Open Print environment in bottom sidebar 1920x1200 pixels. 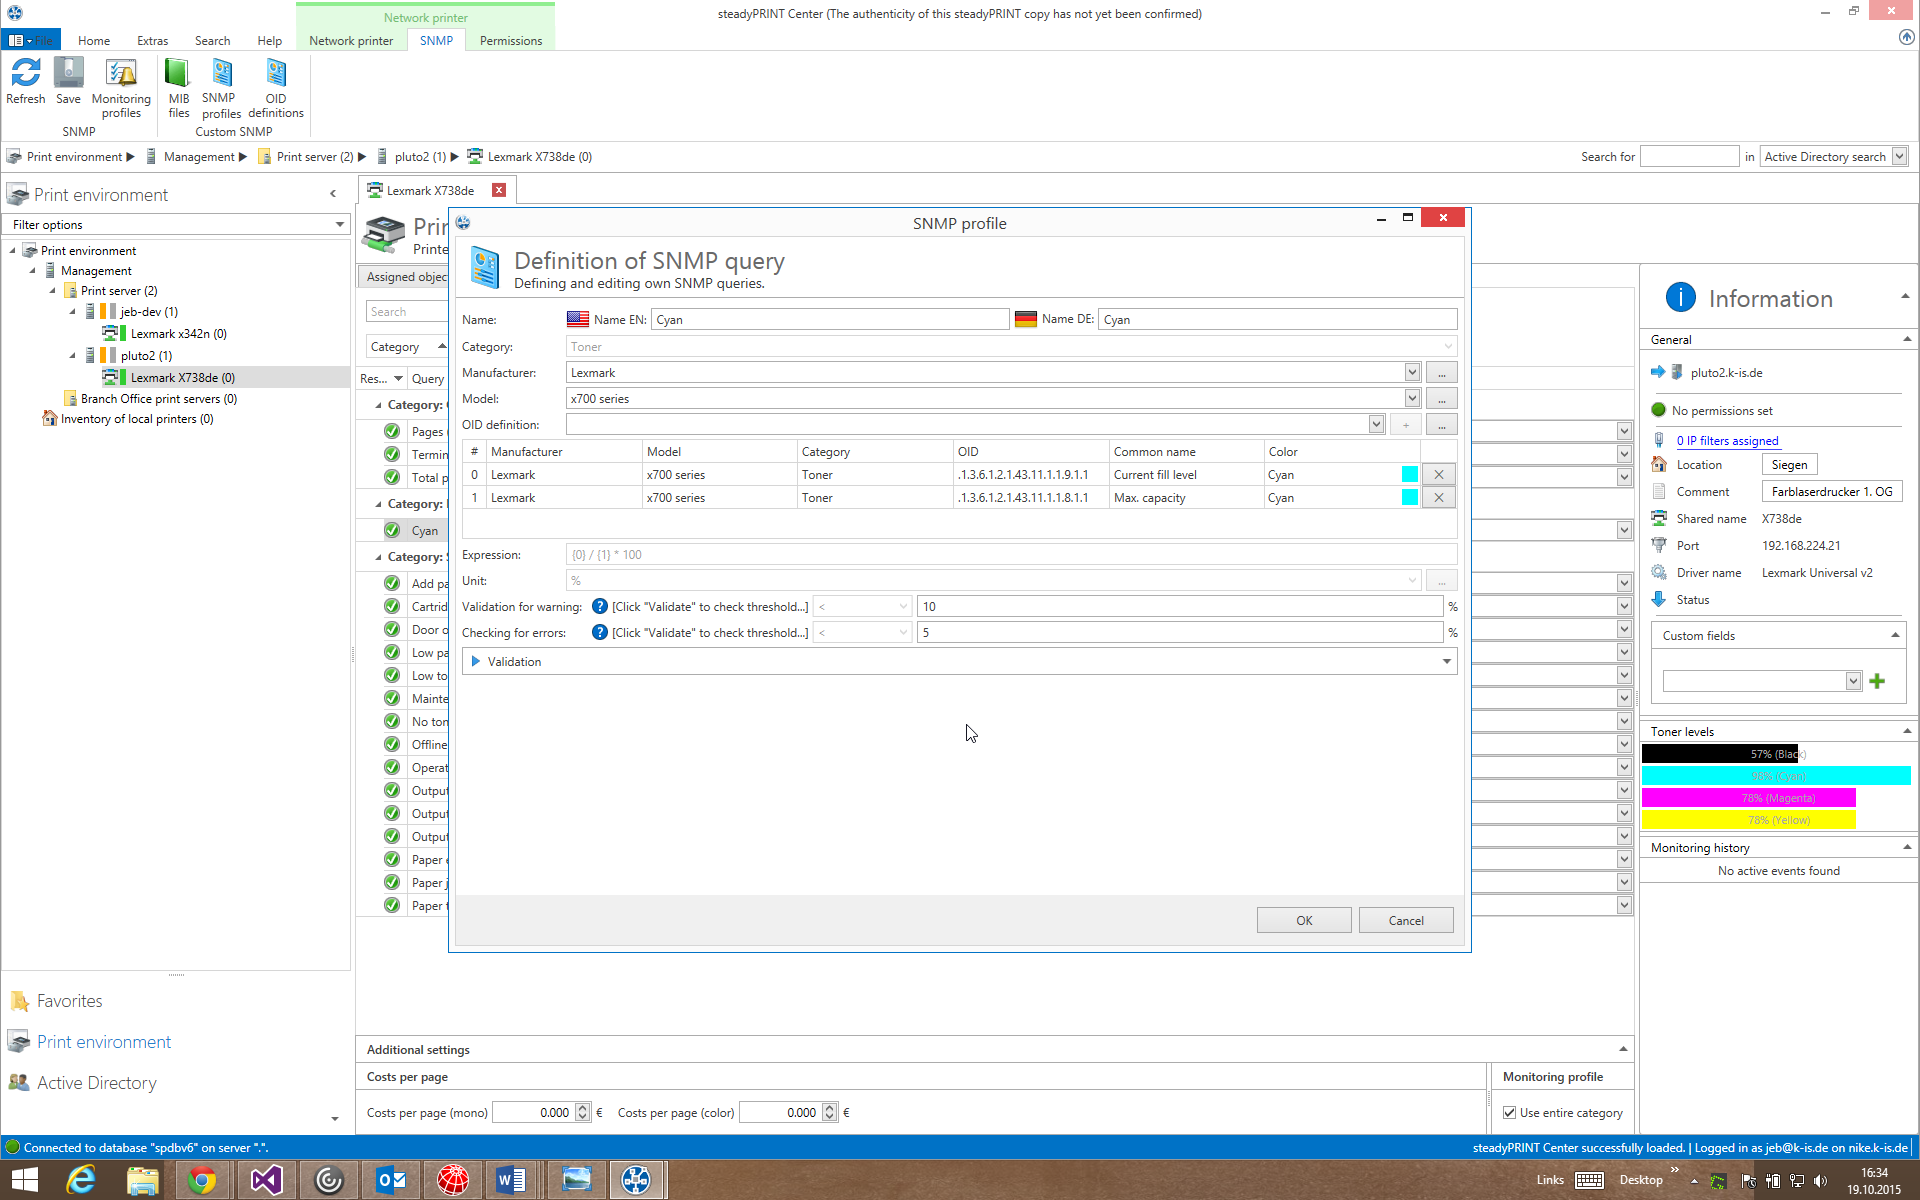point(104,1042)
